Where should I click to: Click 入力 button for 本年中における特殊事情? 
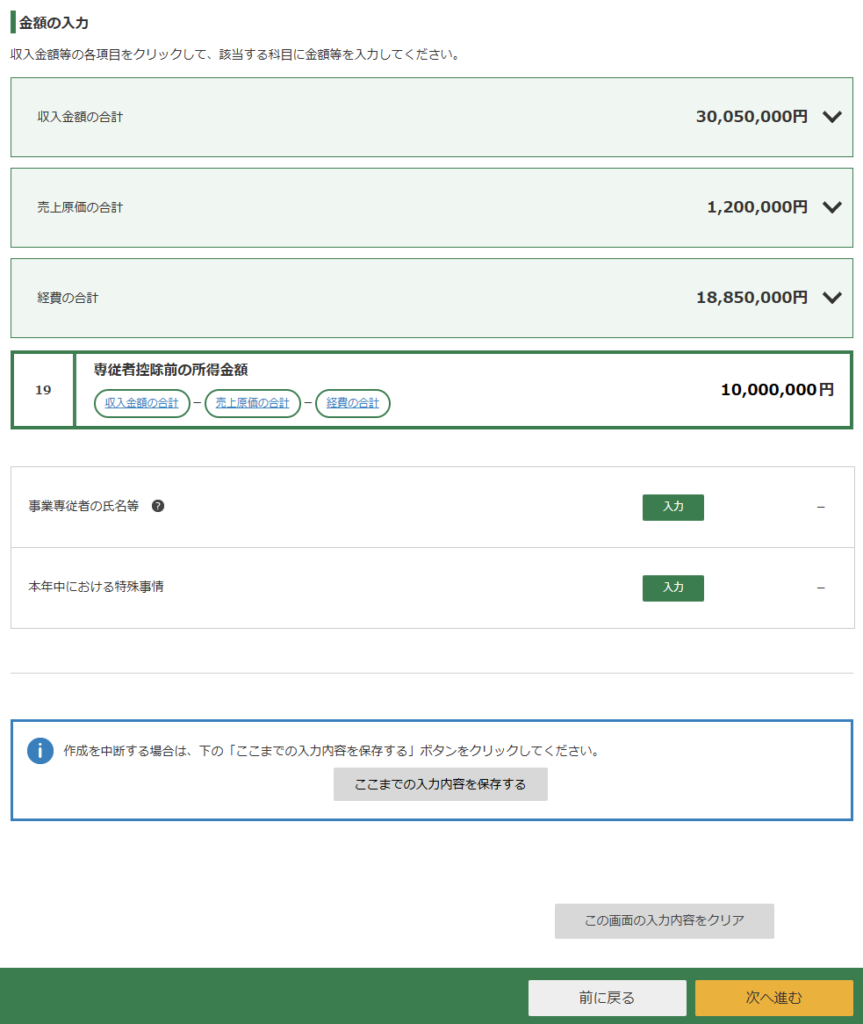[673, 588]
